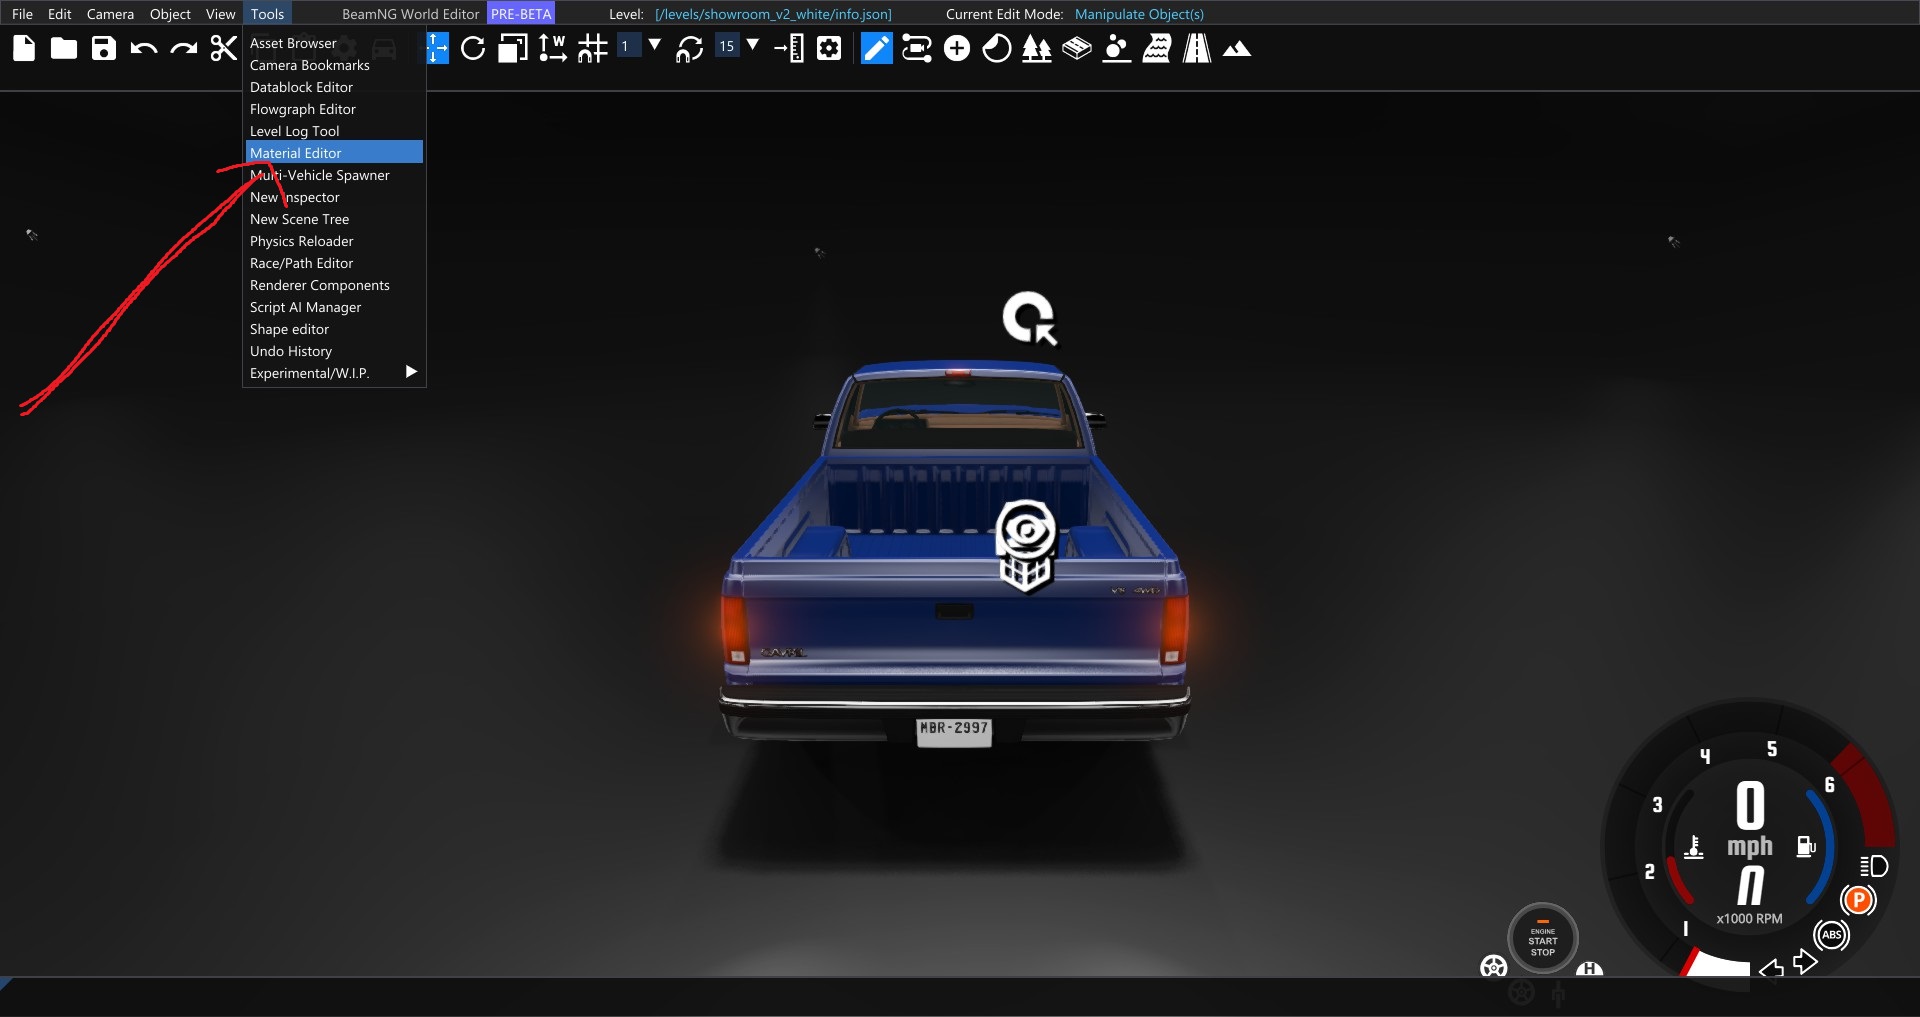Click the right turn signal arrow

[1805, 962]
